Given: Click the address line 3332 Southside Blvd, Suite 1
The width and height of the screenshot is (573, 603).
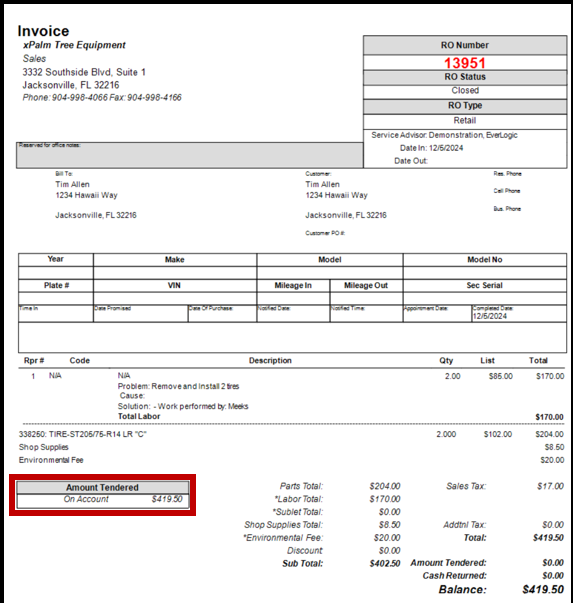Looking at the screenshot, I should click(x=84, y=72).
